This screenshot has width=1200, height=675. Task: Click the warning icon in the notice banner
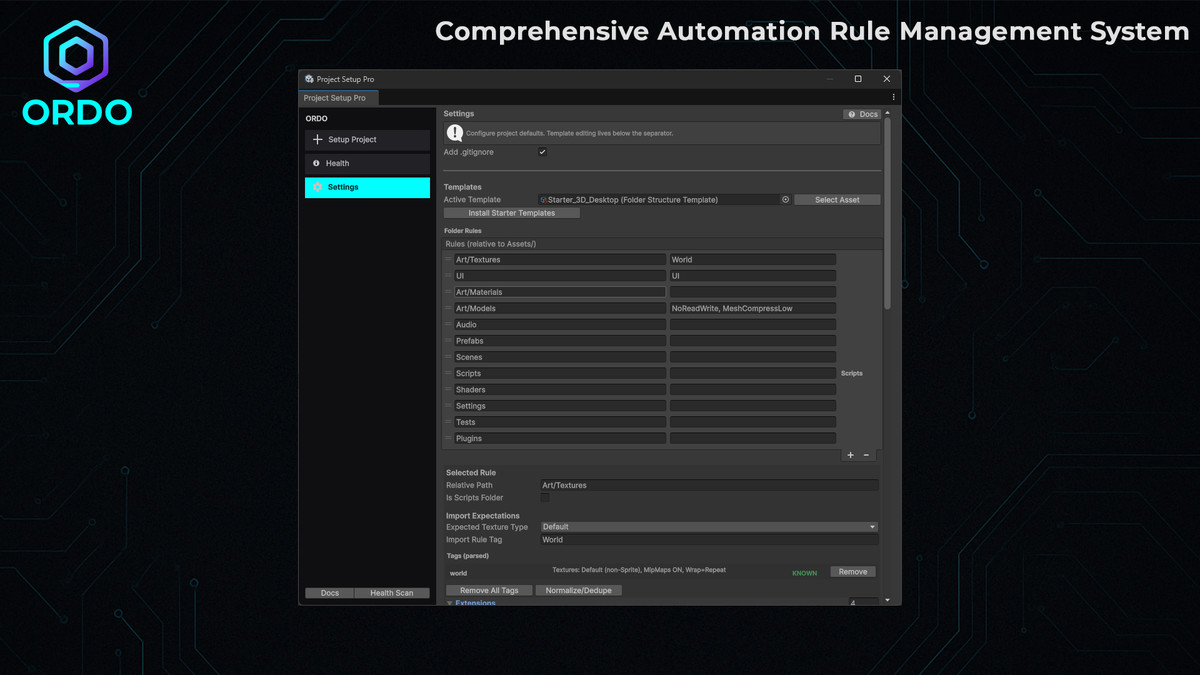click(454, 134)
